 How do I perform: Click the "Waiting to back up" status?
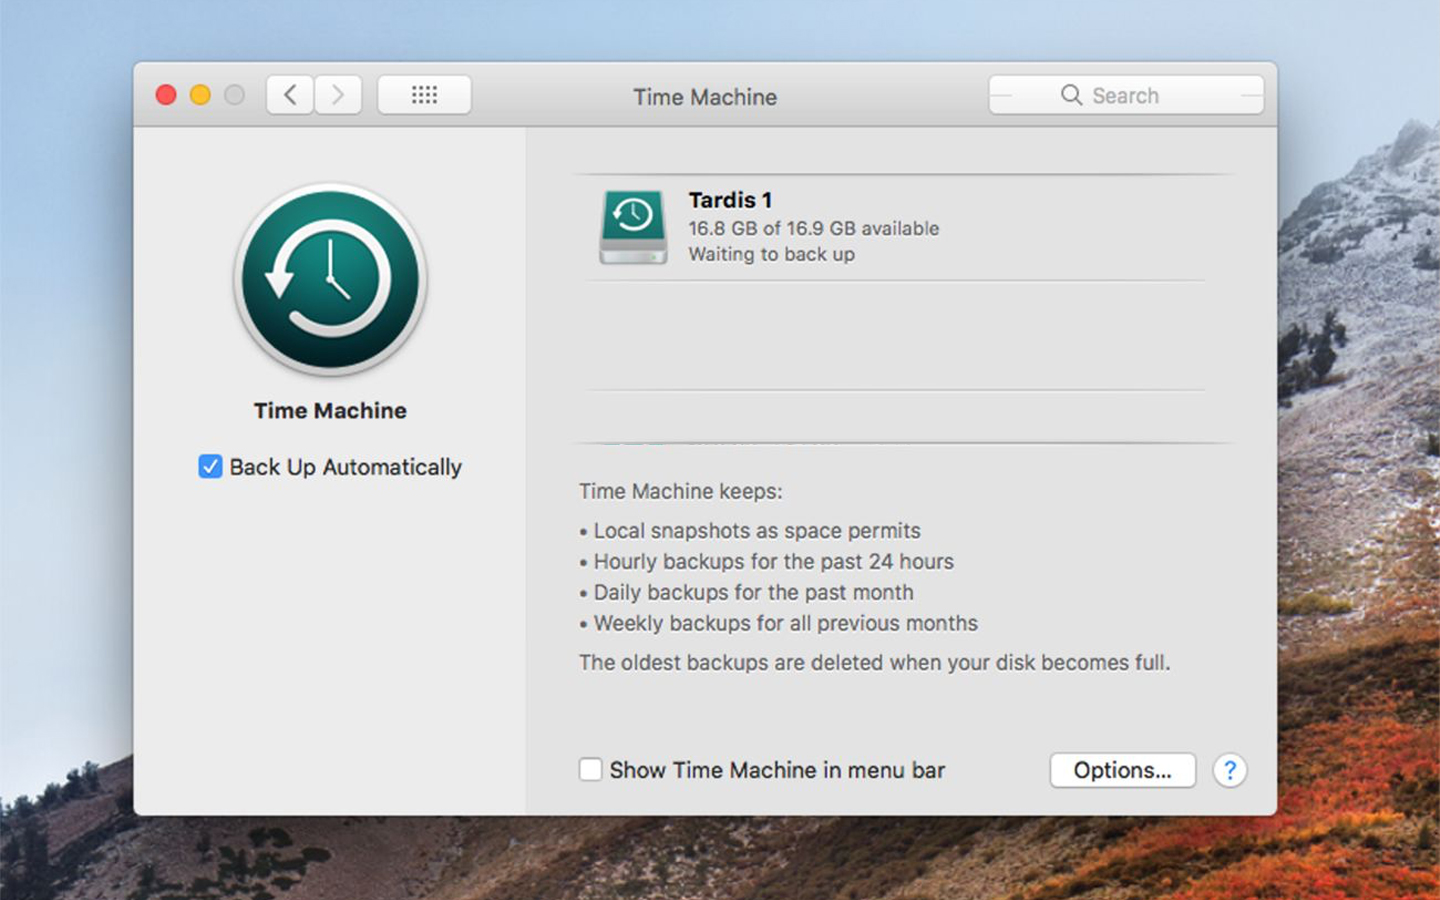tap(771, 254)
